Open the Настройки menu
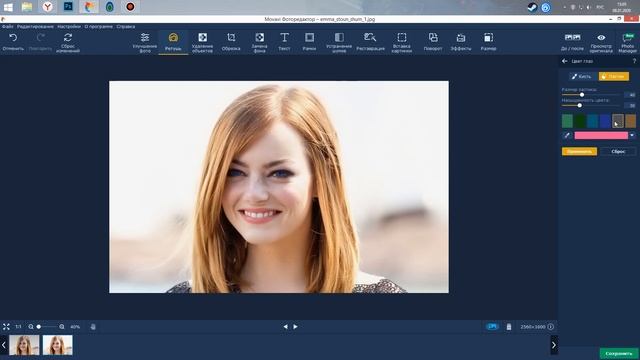Viewport: 640px width, 360px height. pos(69,27)
